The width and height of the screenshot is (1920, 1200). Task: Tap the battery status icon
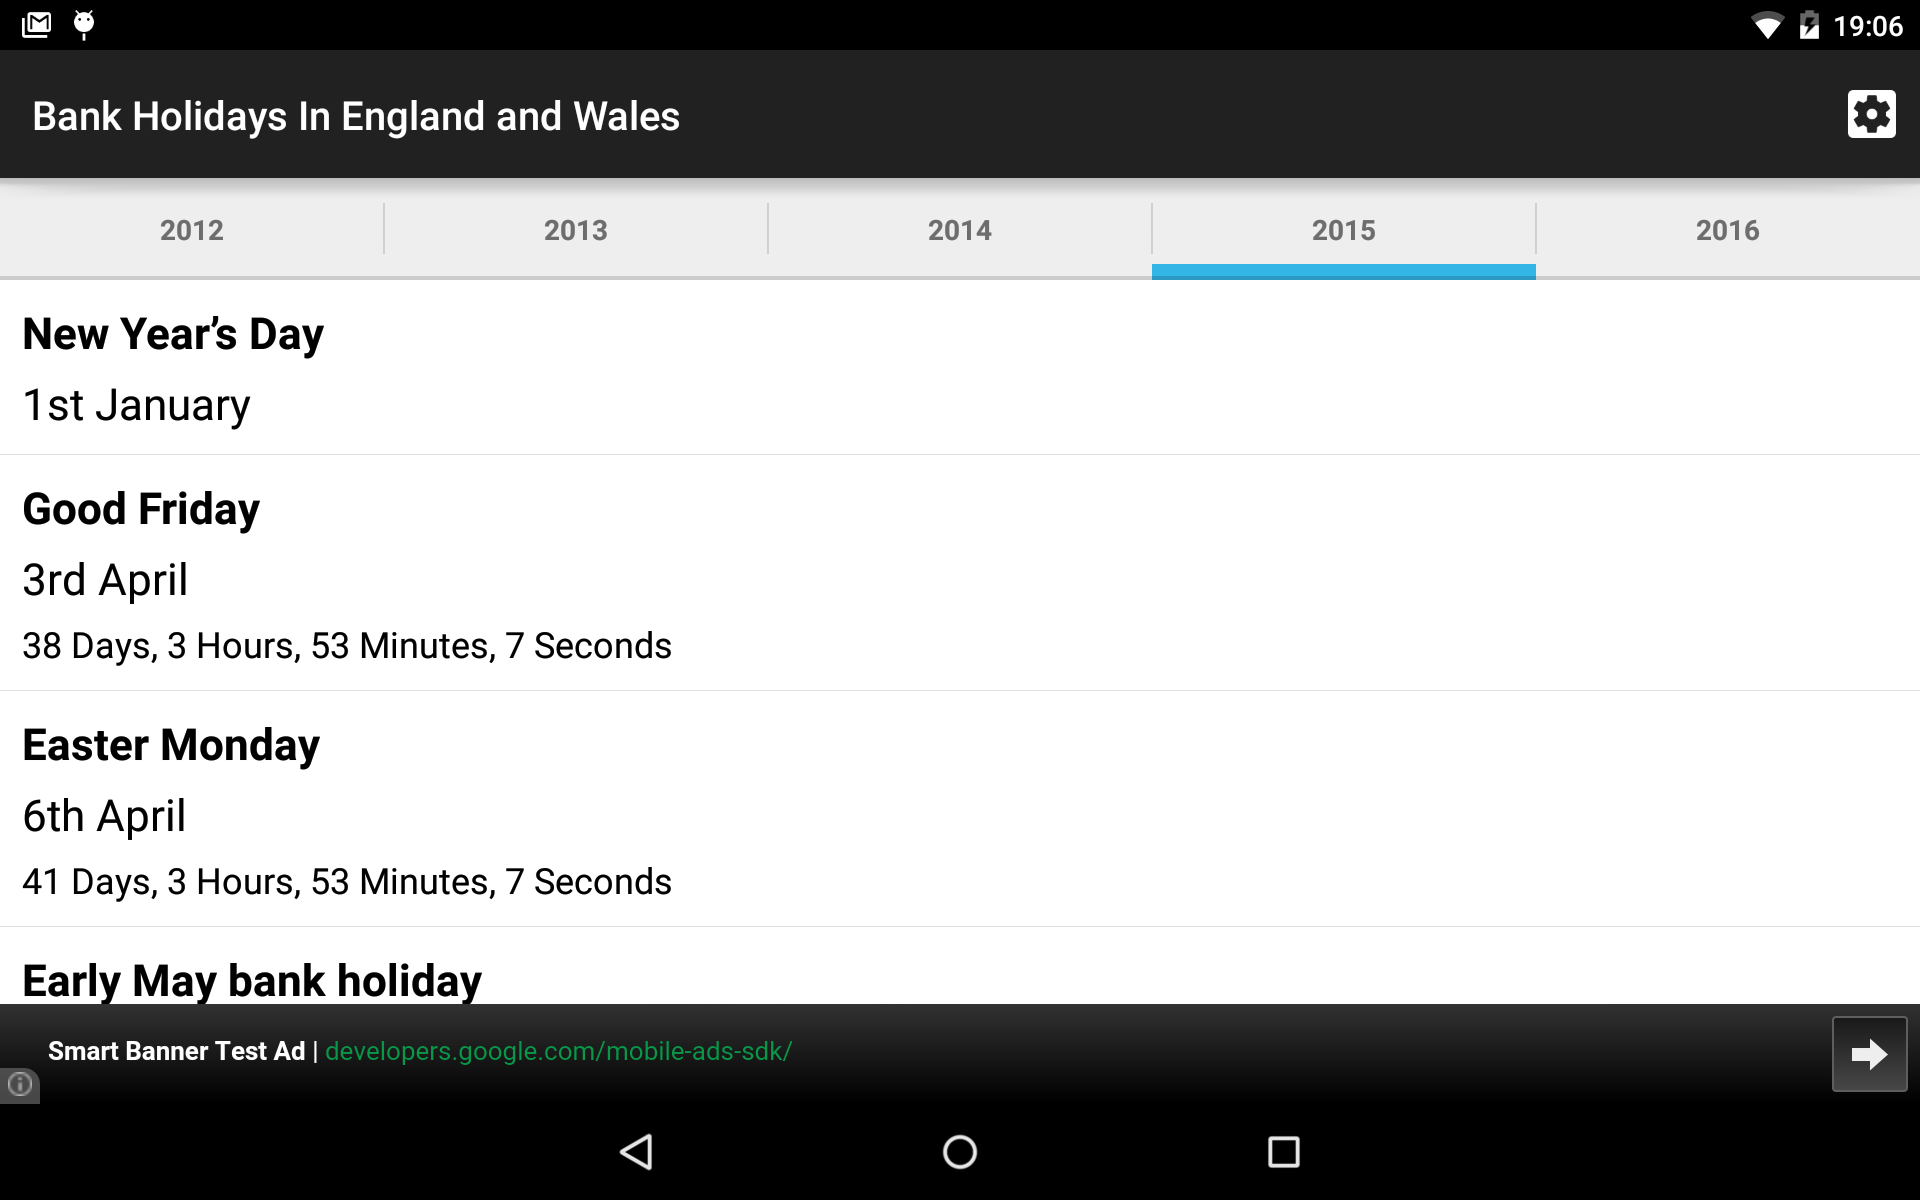click(x=1808, y=25)
